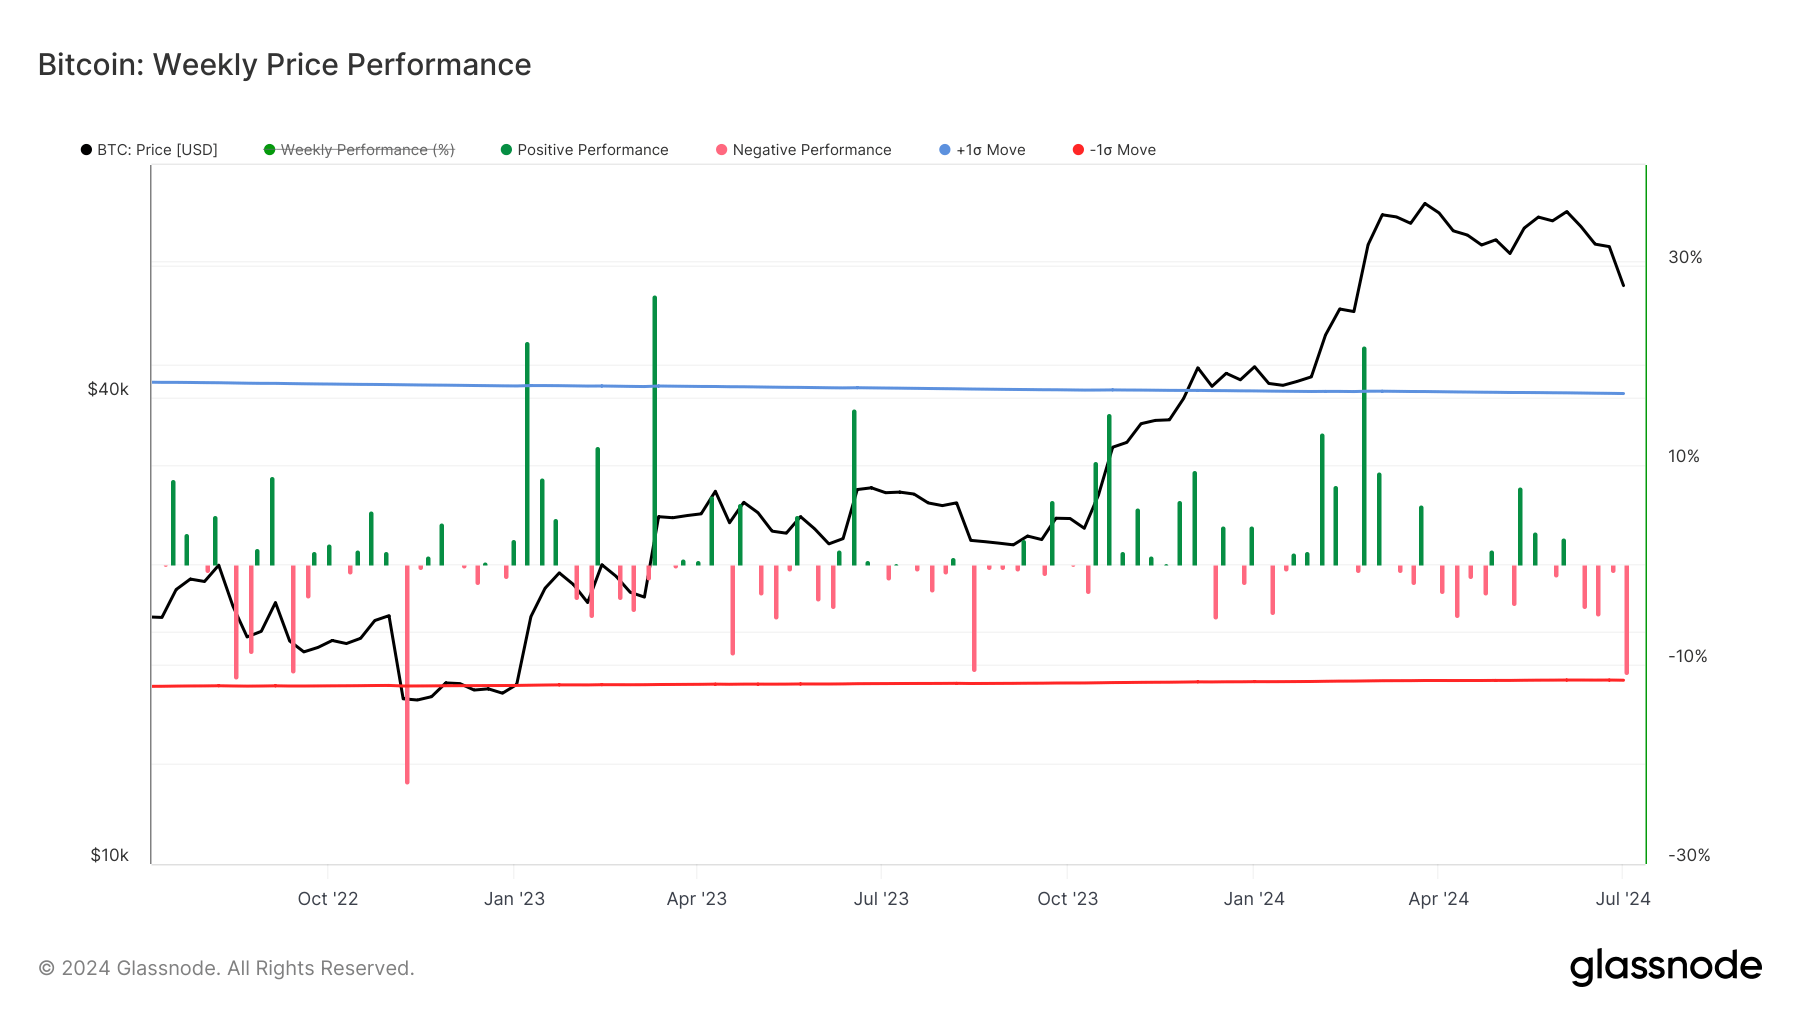The image size is (1800, 1013).
Task: Click the black BTC Price legend dot
Action: 86,150
